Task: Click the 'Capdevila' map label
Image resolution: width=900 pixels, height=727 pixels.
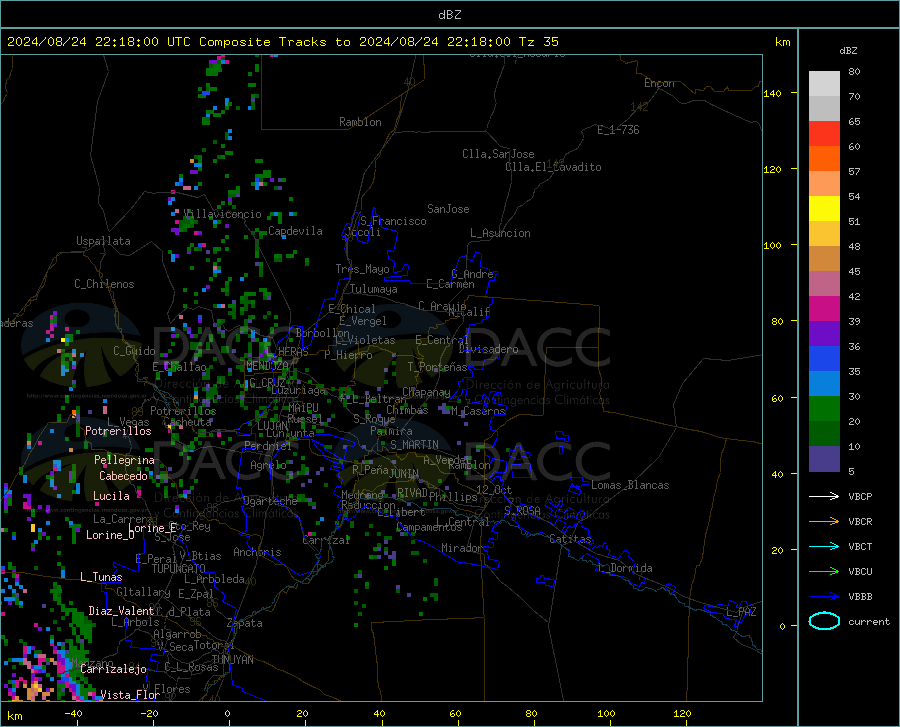Action: coord(295,231)
